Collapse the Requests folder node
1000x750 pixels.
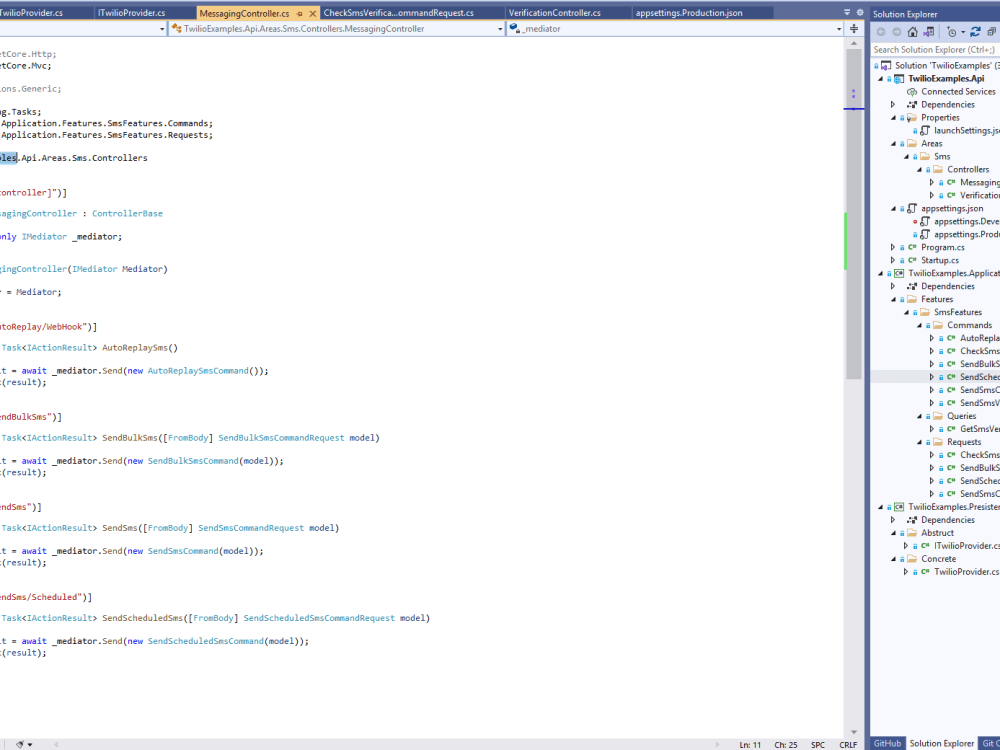tap(919, 442)
